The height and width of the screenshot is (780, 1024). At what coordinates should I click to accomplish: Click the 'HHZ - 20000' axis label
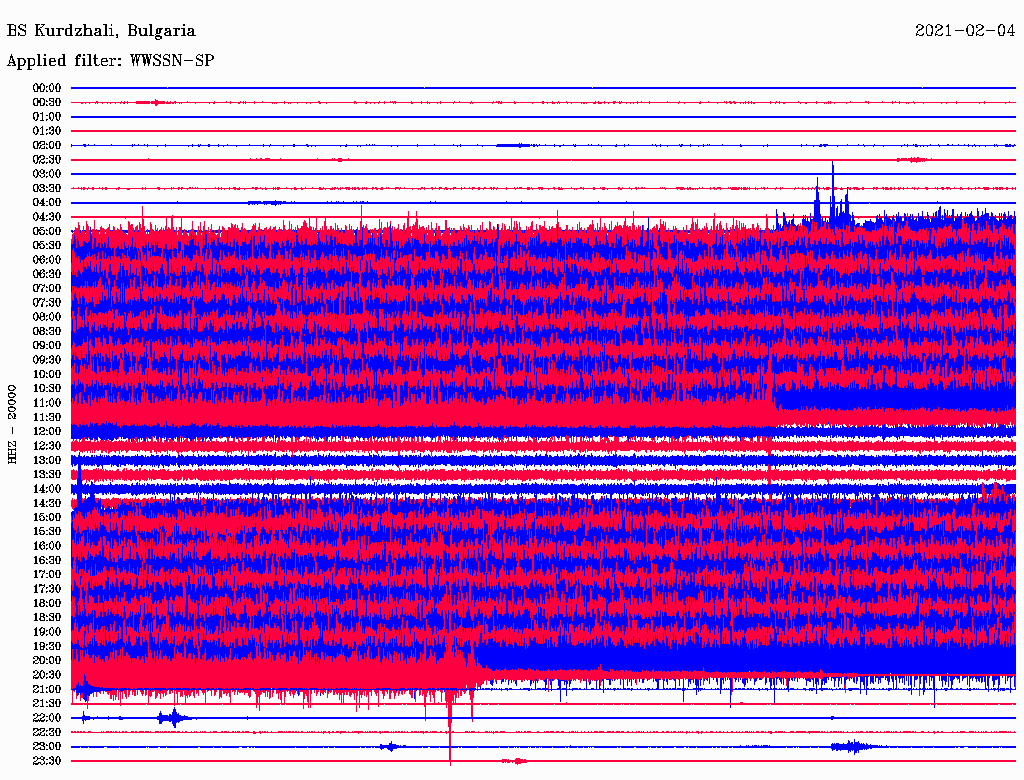[x=12, y=425]
